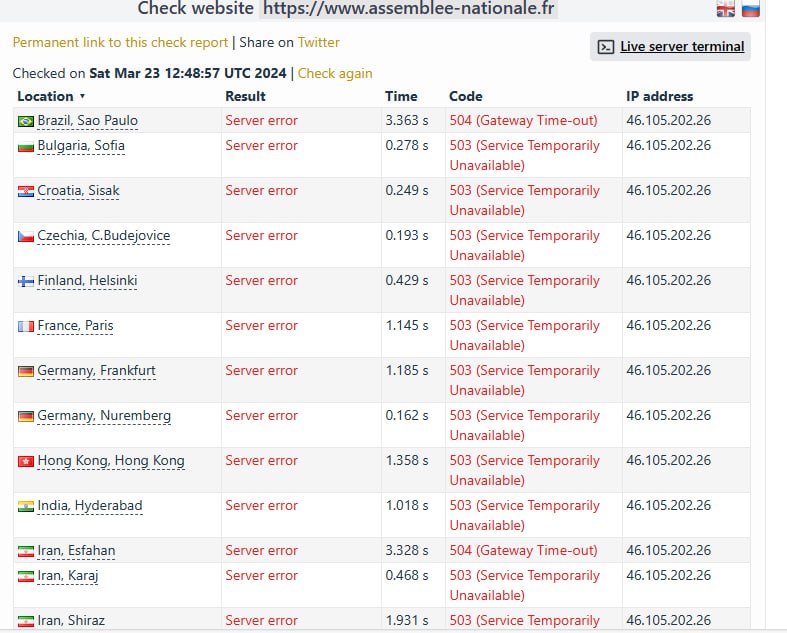Click the Brazil flag icon
Image resolution: width=787 pixels, height=633 pixels.
(26, 121)
